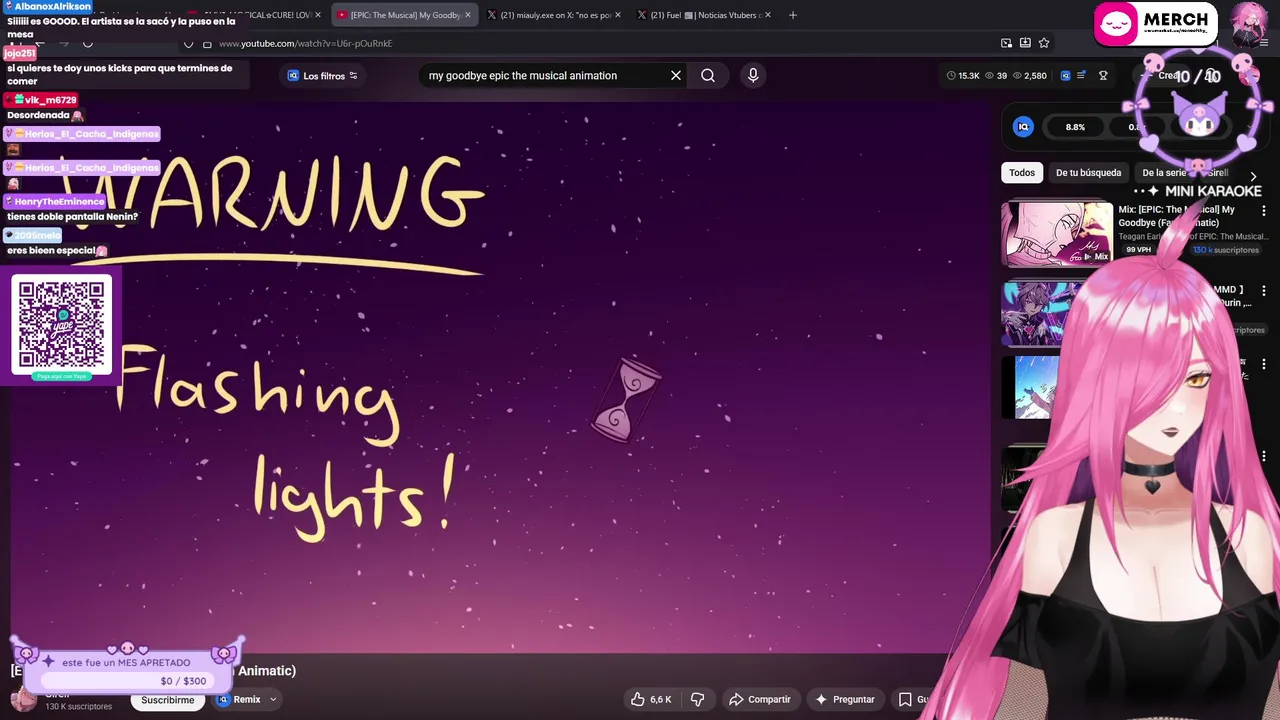Click the 130 K suscriptores channel text
Viewport: 1280px width, 720px height.
[78, 707]
